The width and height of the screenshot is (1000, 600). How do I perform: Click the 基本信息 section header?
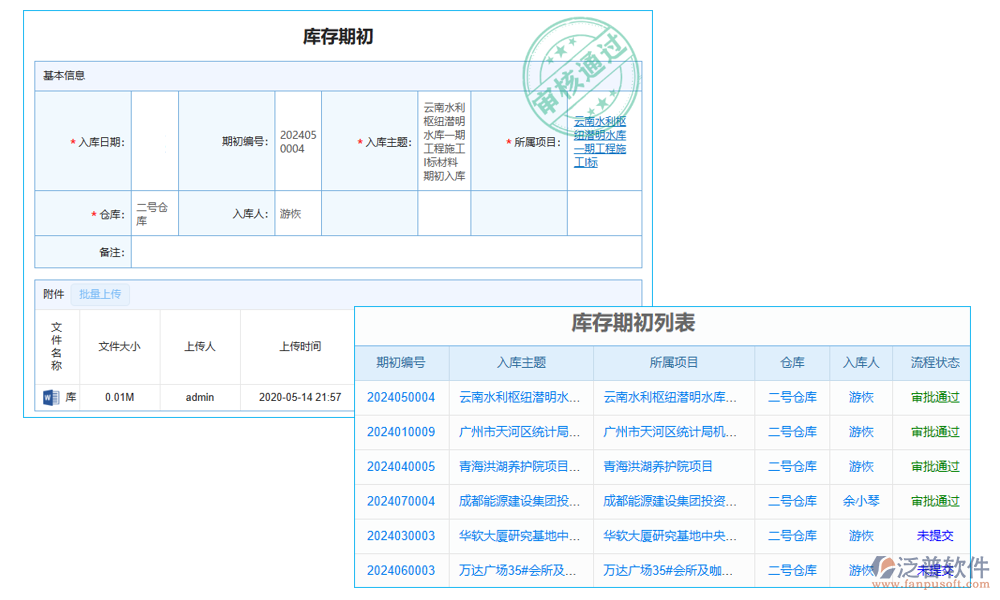tap(63, 73)
